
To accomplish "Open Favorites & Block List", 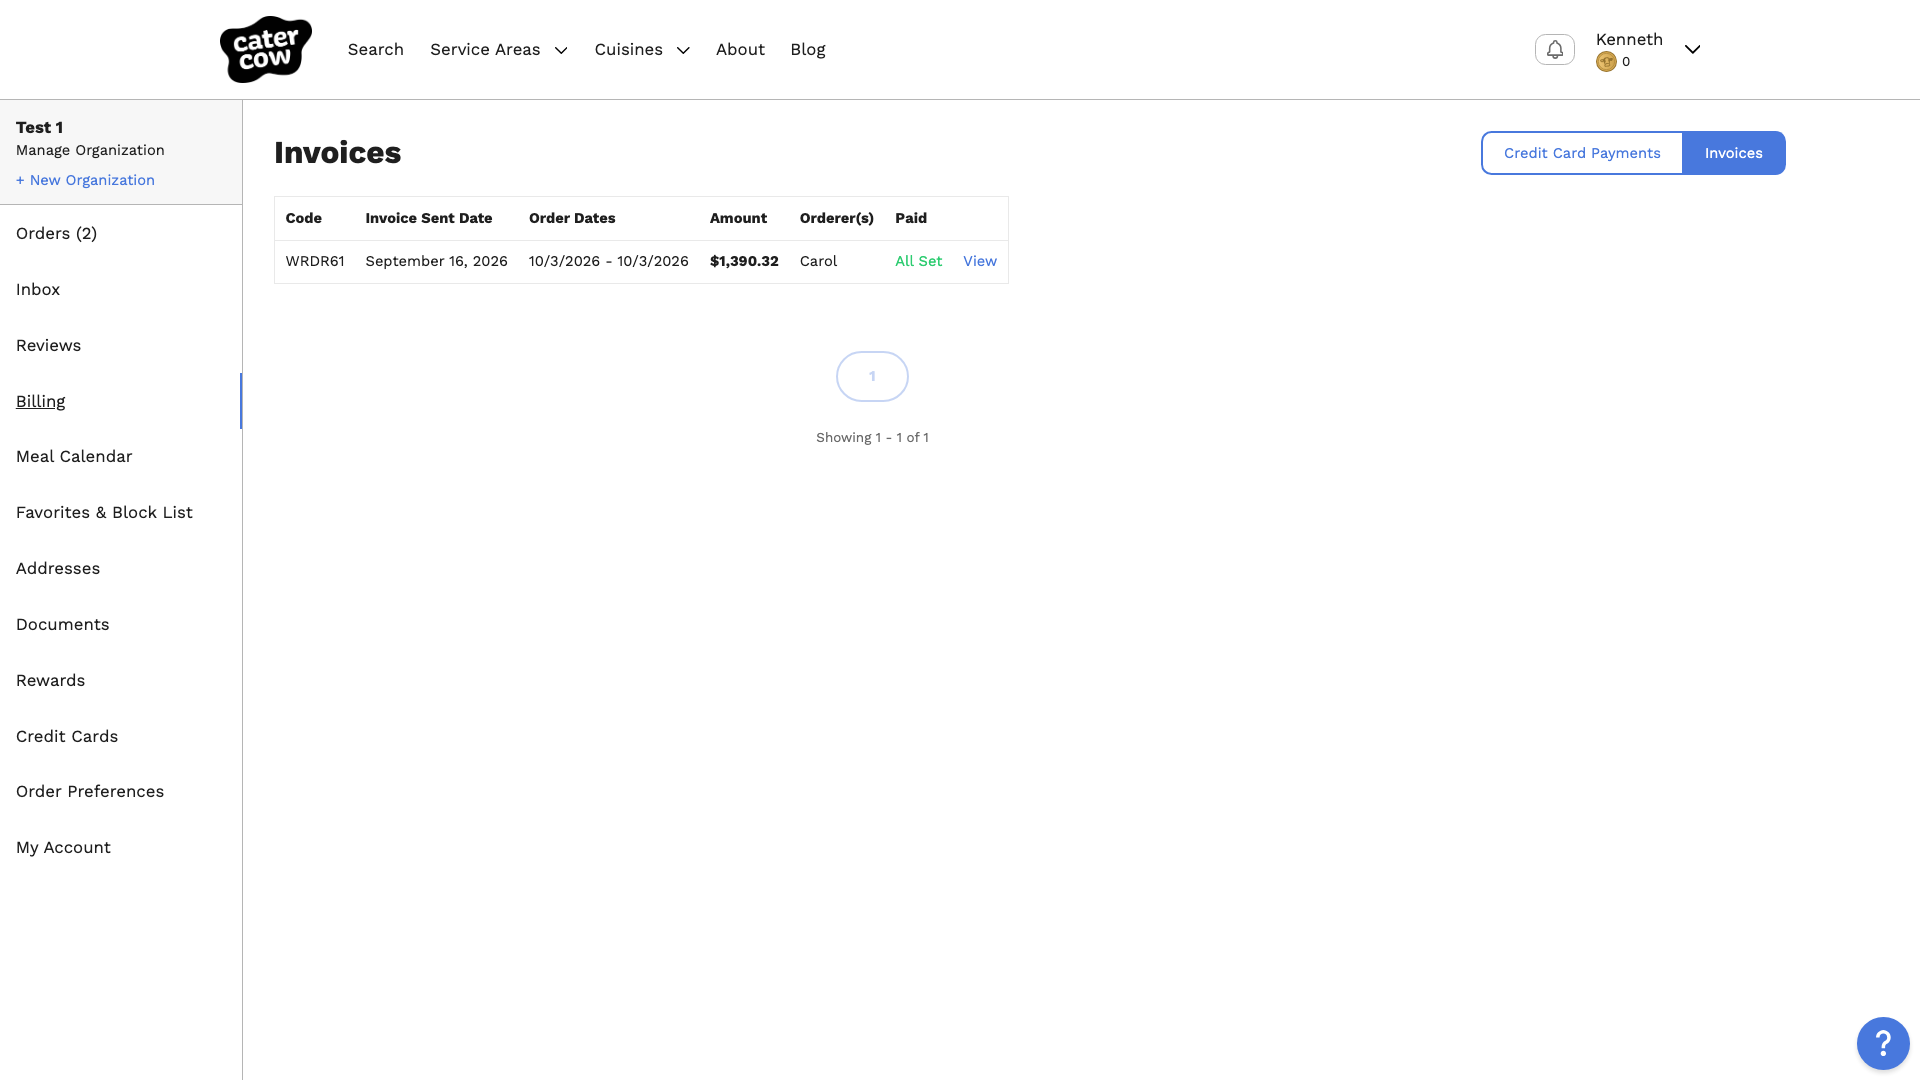I will [x=104, y=512].
